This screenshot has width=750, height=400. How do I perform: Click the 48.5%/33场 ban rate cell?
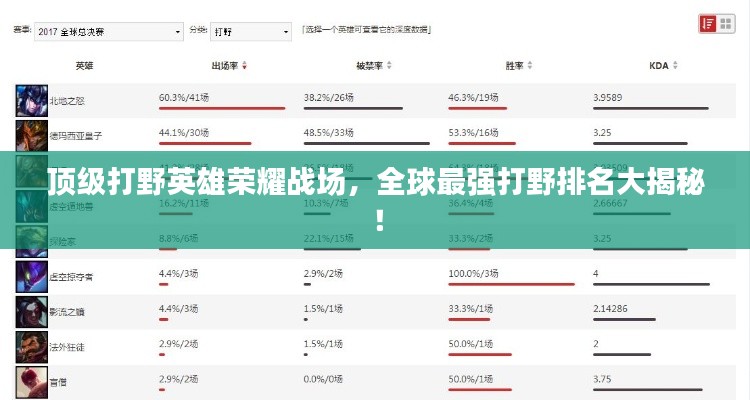point(329,133)
